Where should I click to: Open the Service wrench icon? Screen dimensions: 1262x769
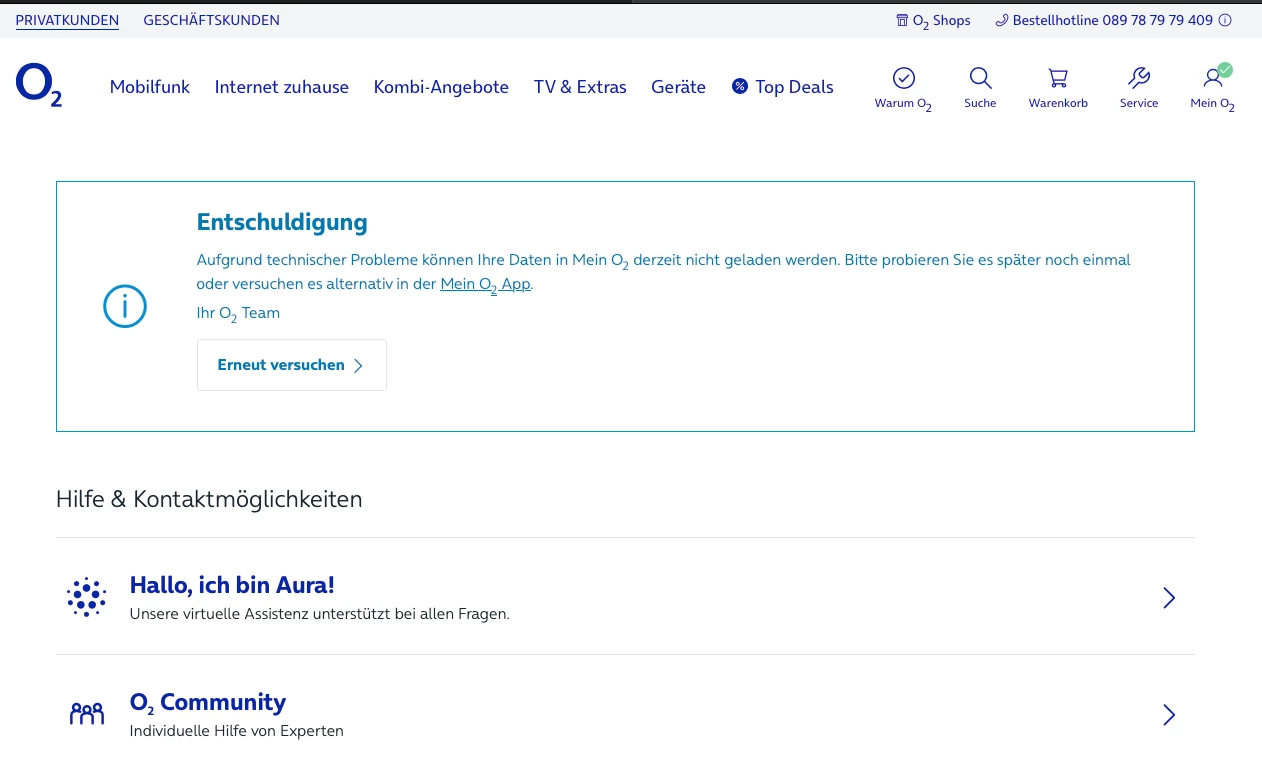point(1139,78)
